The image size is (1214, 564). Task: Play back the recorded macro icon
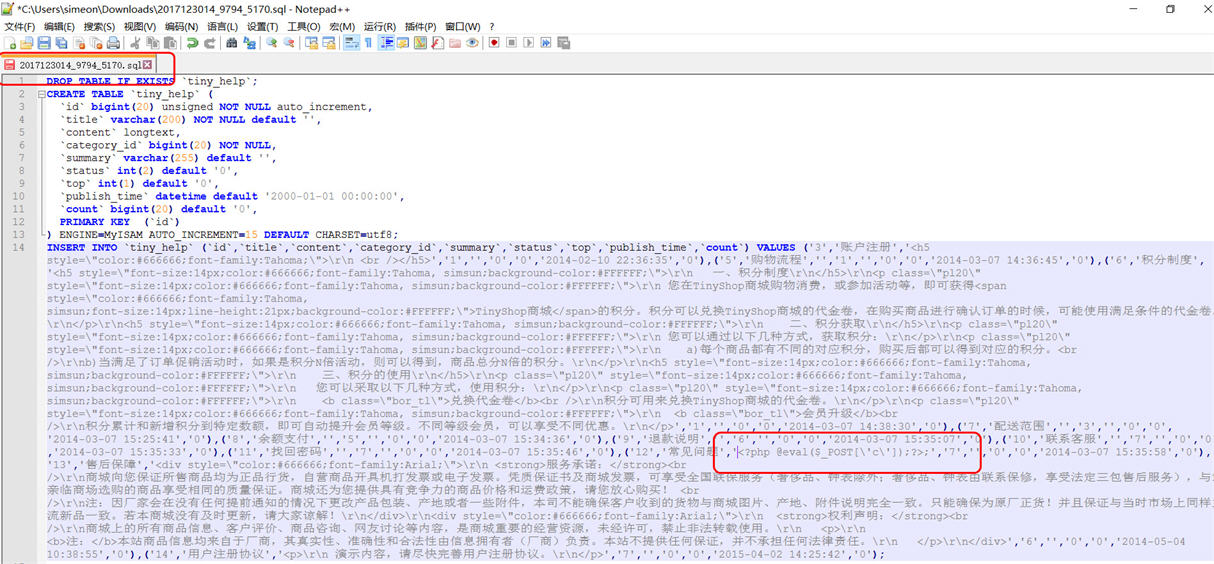[529, 43]
